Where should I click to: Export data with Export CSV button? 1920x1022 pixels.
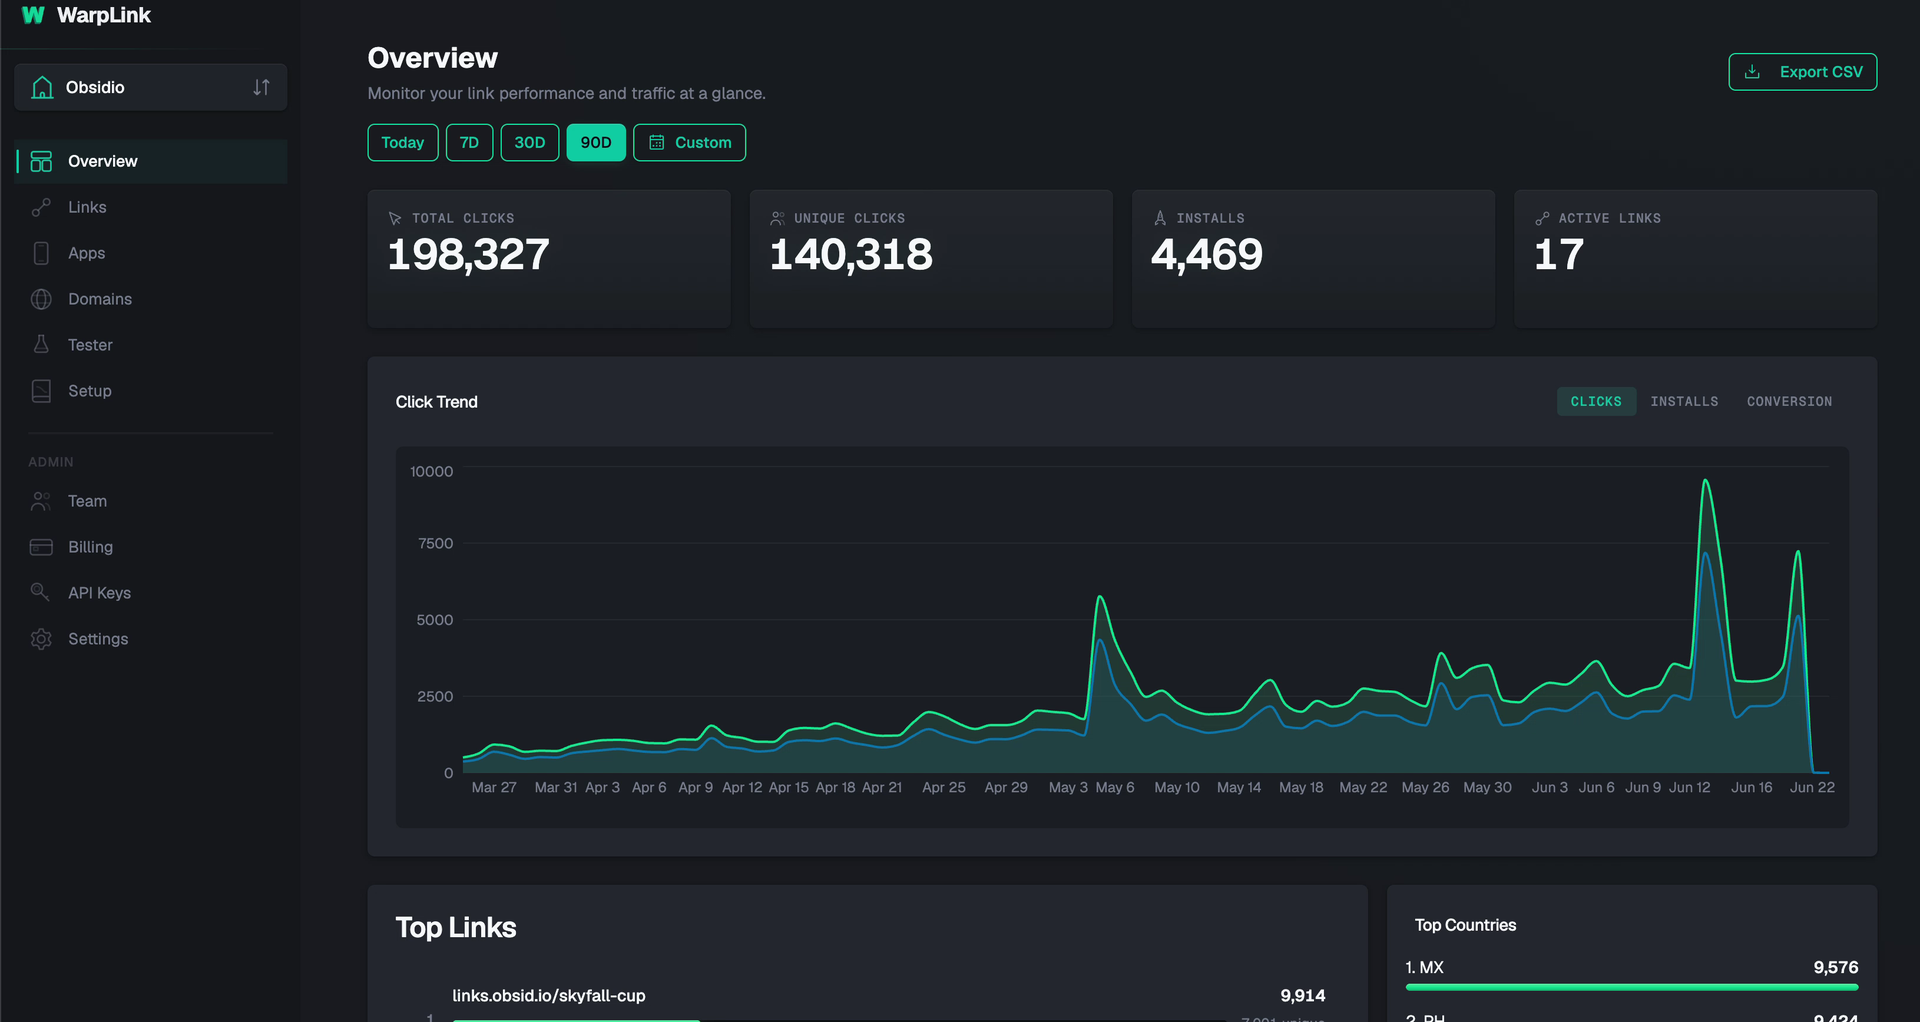pos(1803,72)
